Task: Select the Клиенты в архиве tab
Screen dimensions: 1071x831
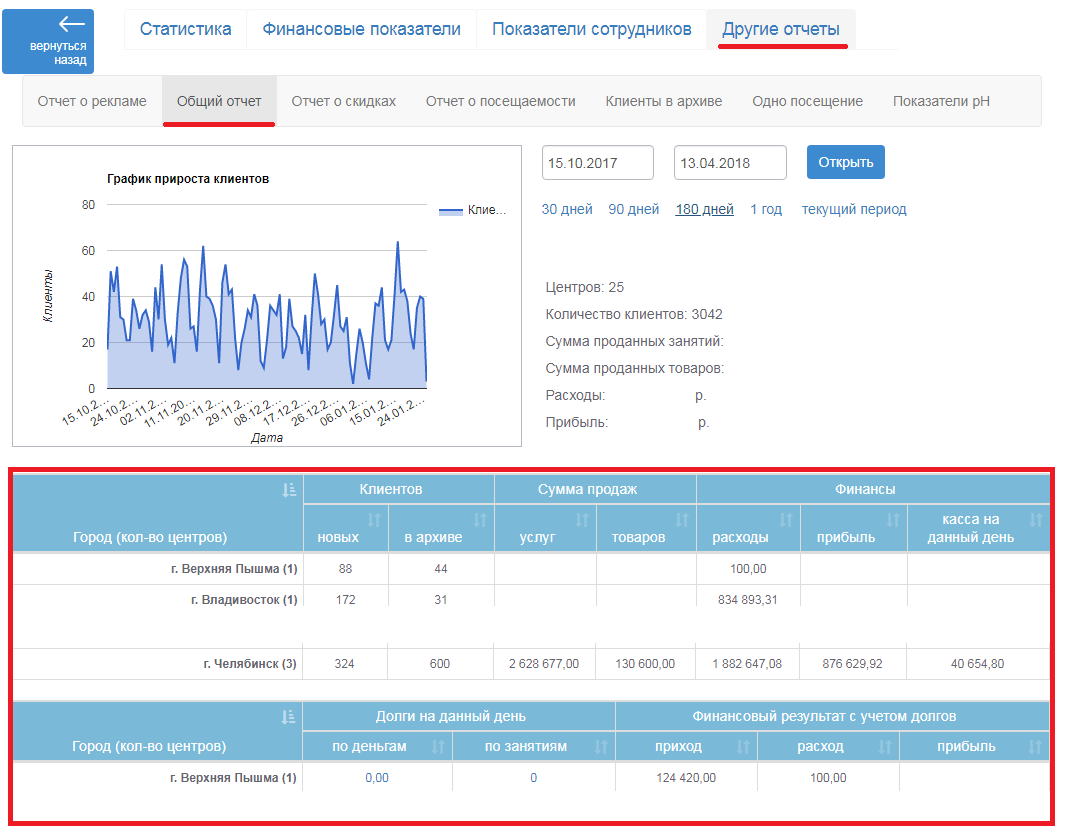Action: [663, 101]
